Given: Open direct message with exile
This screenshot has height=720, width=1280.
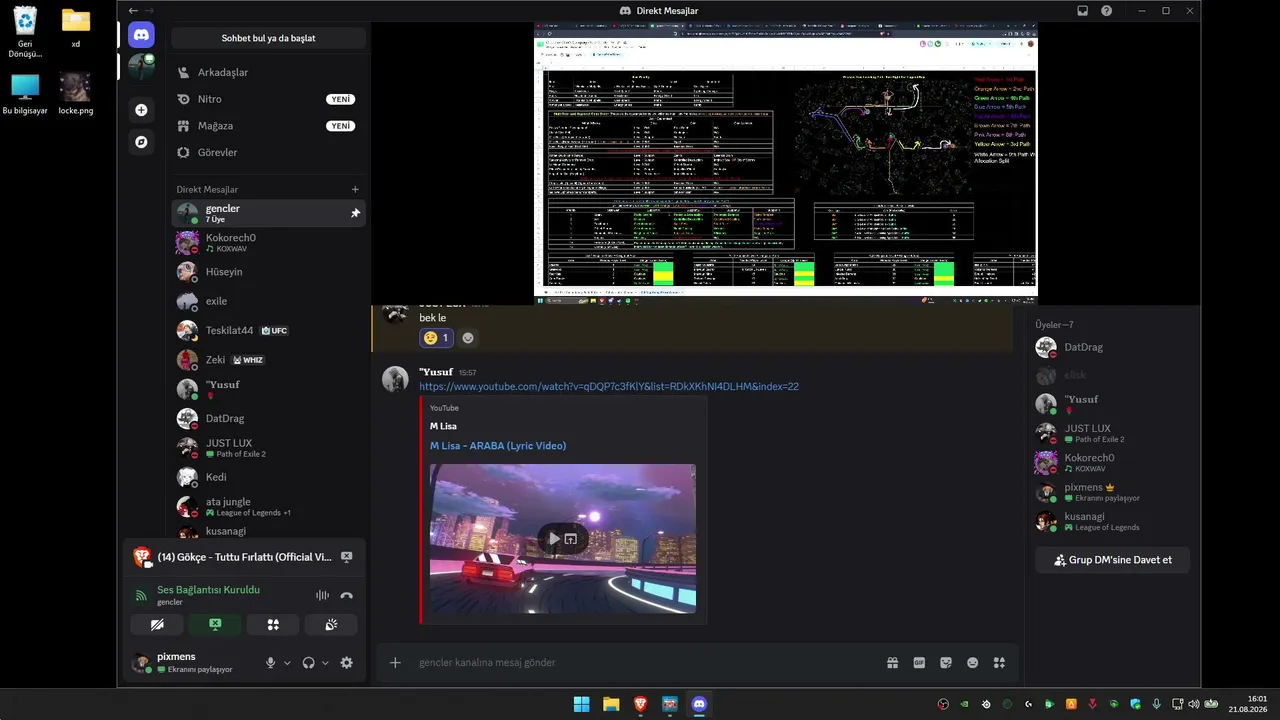Looking at the screenshot, I should click(x=268, y=301).
